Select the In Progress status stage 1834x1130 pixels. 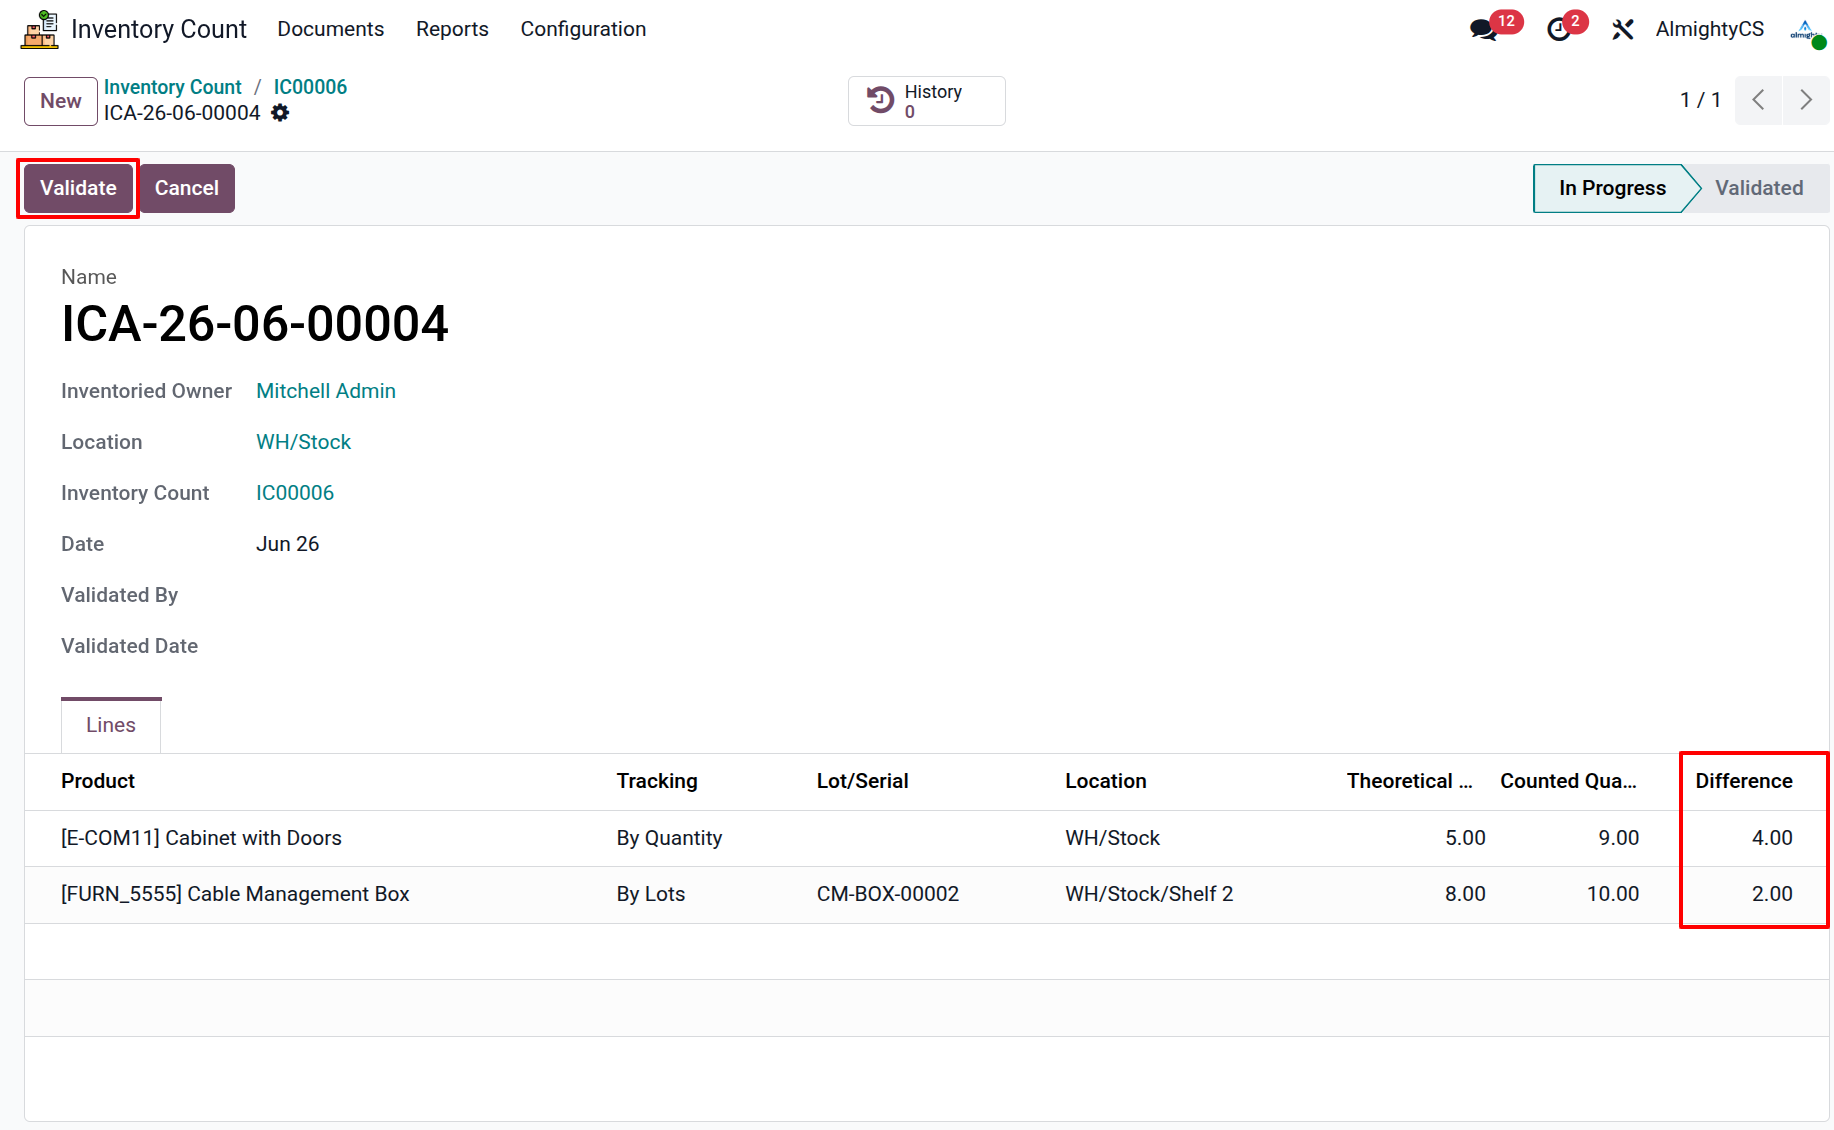point(1611,188)
